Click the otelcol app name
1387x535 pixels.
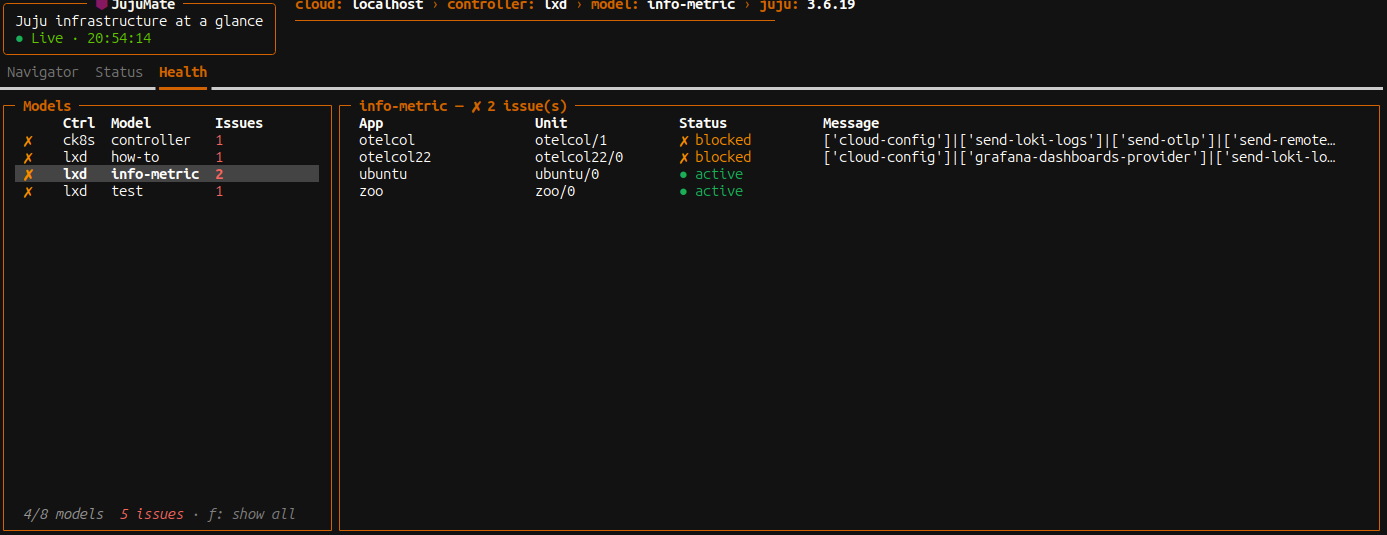pyautogui.click(x=386, y=141)
